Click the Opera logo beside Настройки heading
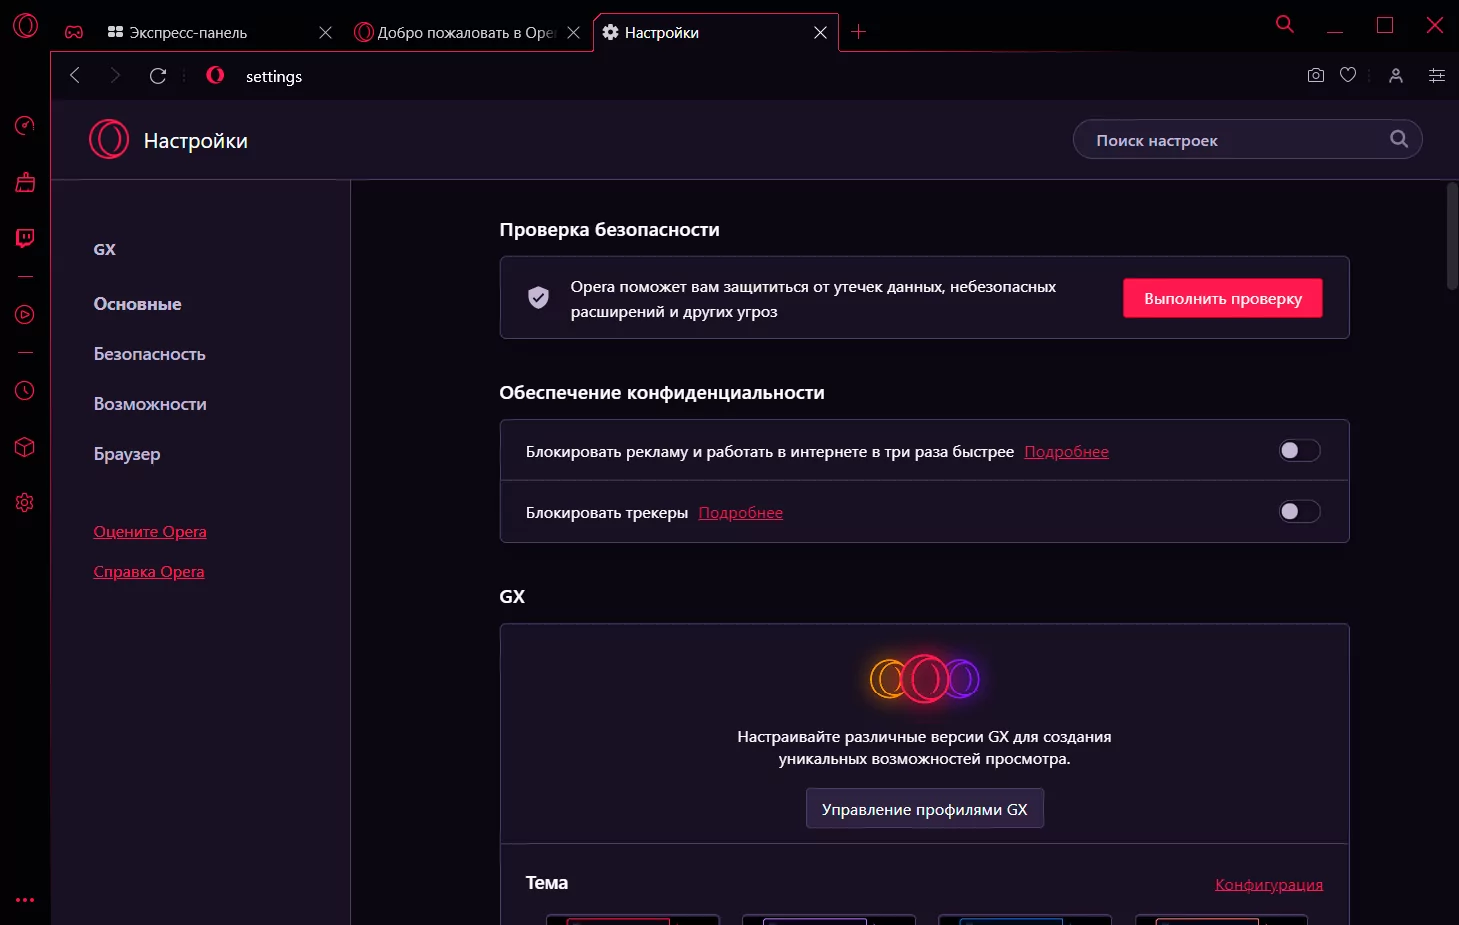The width and height of the screenshot is (1459, 925). click(x=109, y=140)
